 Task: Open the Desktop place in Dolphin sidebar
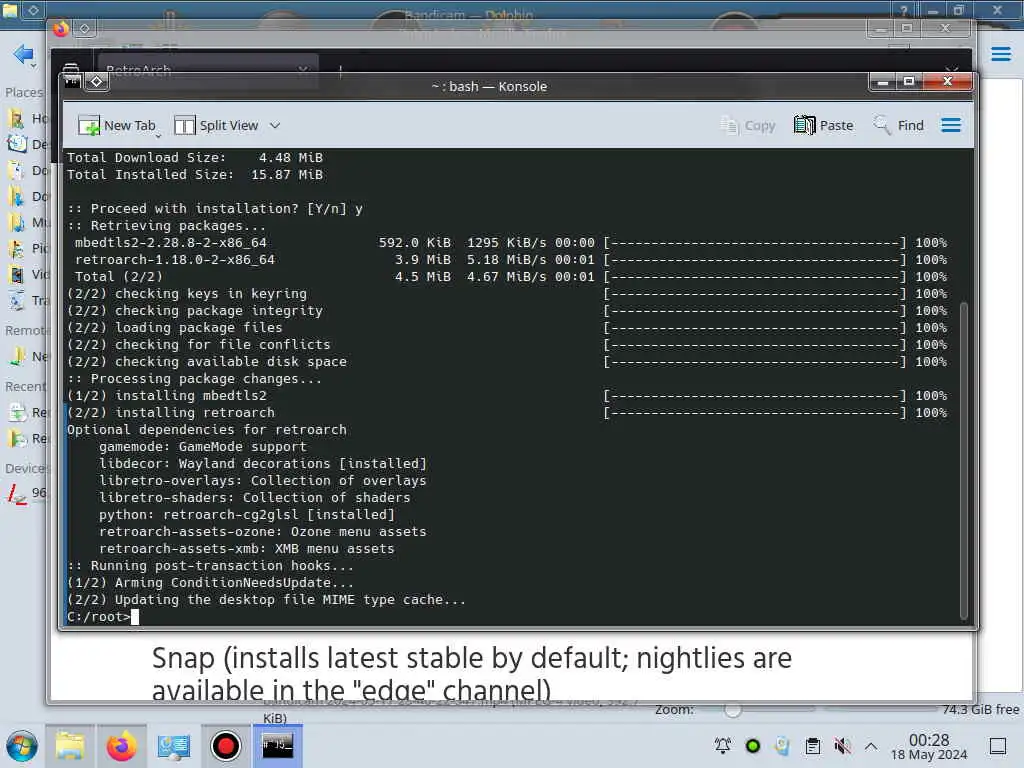tap(27, 144)
